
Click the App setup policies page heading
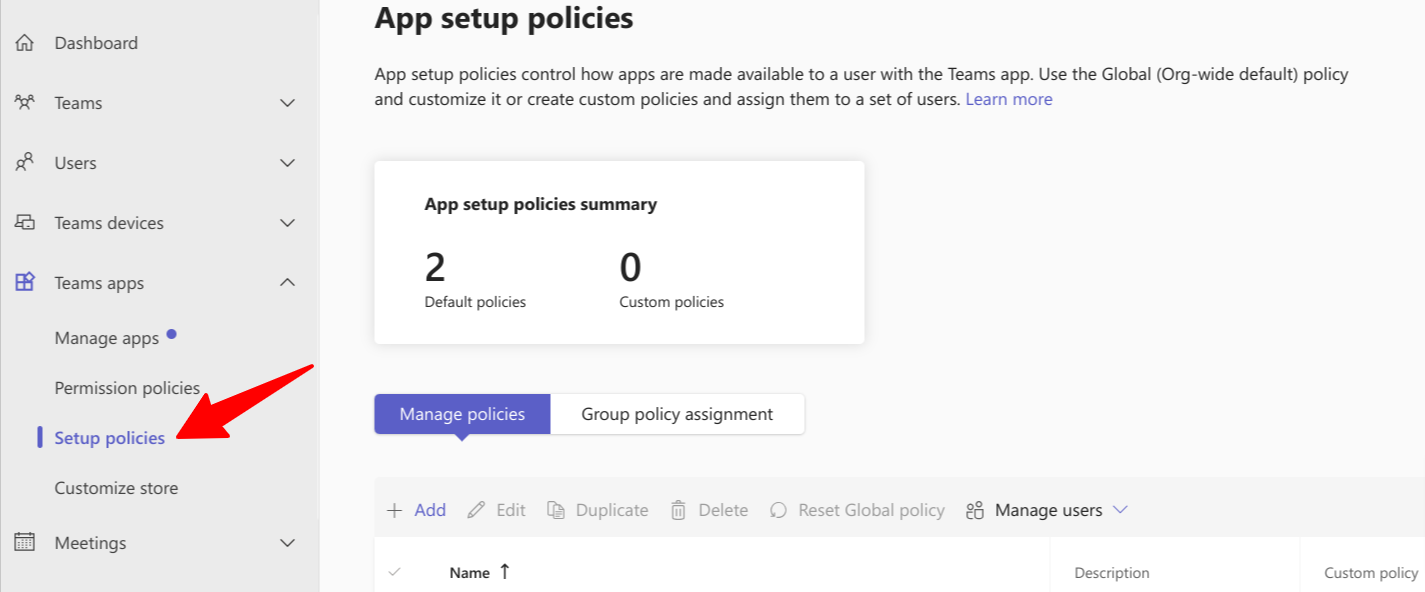504,18
